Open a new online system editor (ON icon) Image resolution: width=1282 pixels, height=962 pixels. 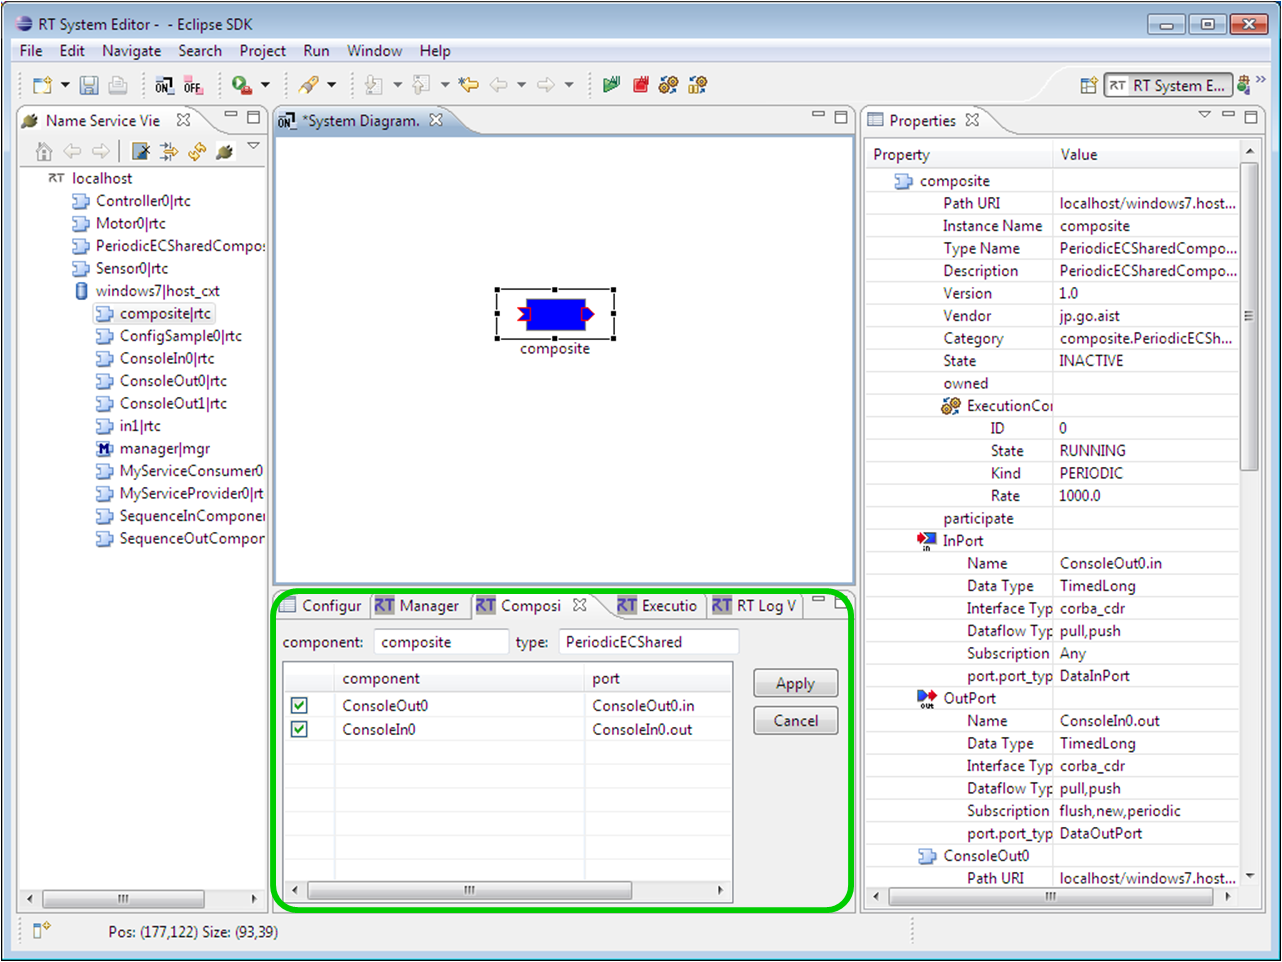pyautogui.click(x=164, y=86)
